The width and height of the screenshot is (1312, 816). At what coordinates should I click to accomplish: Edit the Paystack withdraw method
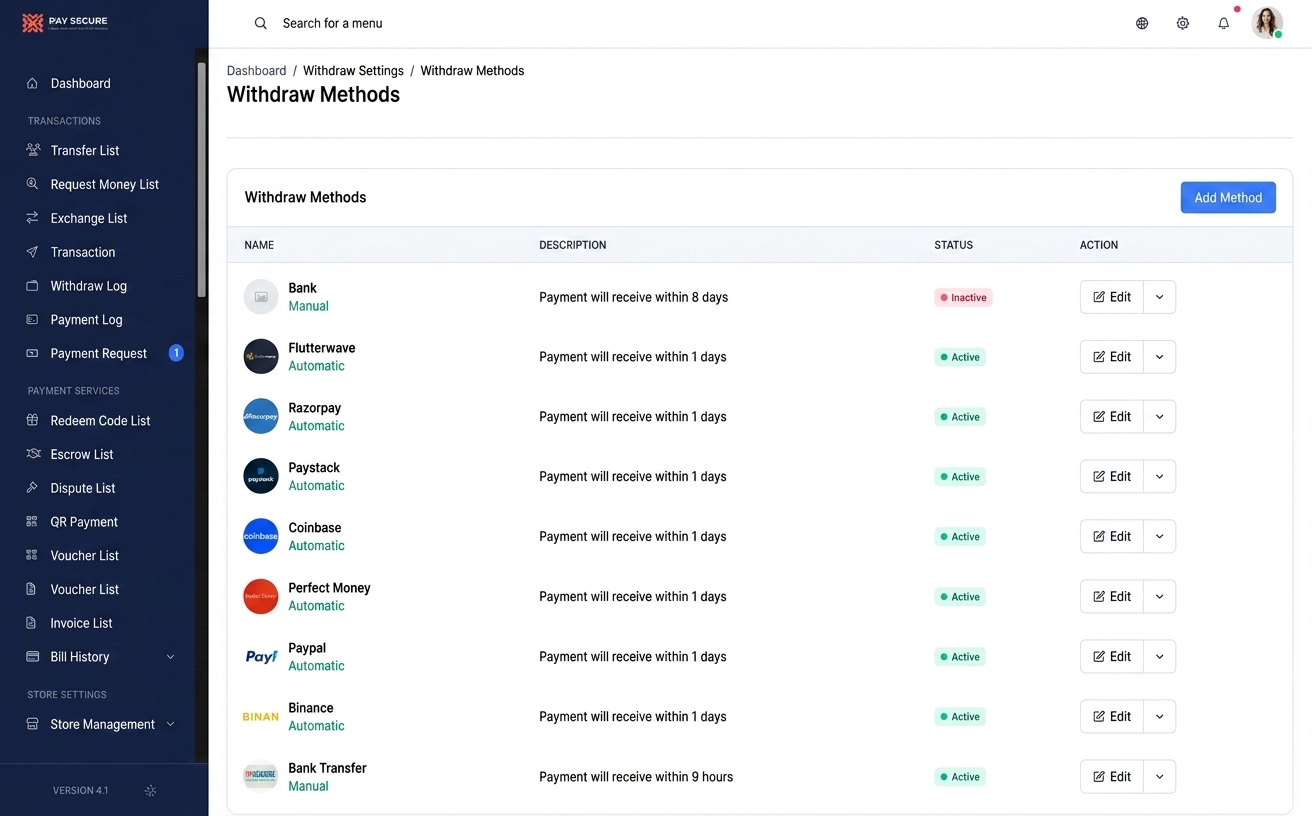1112,477
